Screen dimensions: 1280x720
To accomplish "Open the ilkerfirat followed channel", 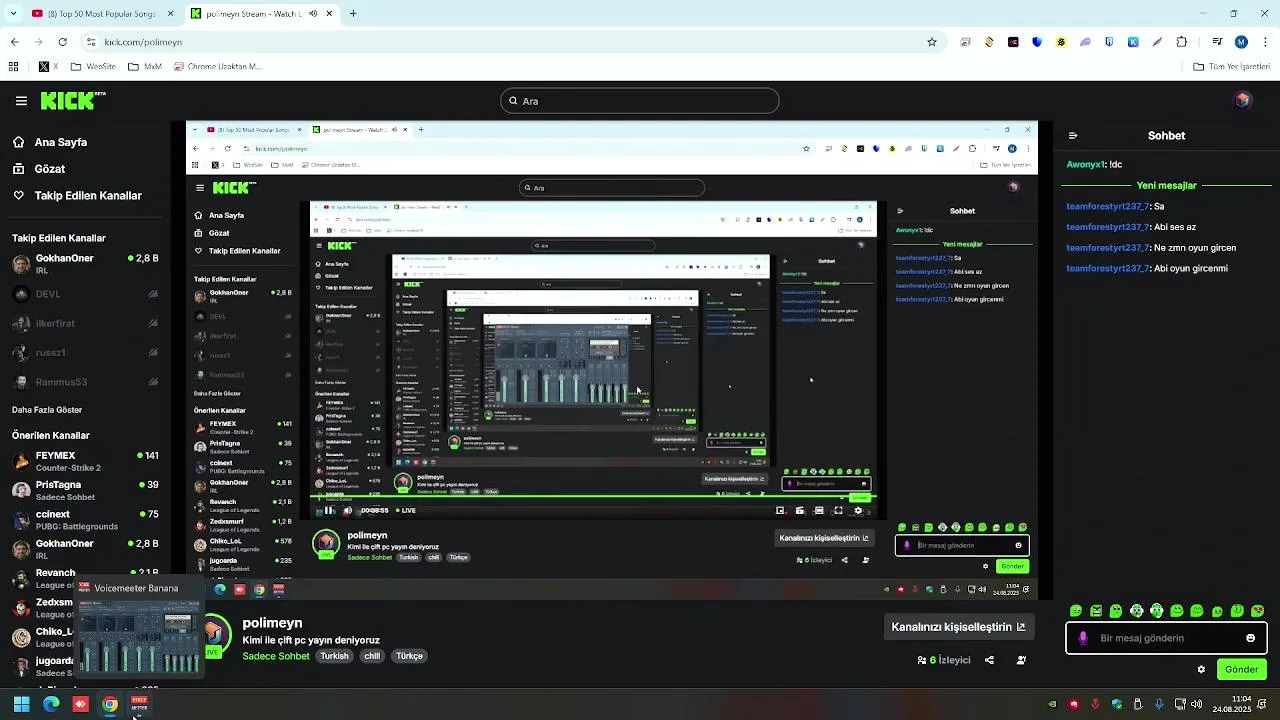I will pyautogui.click(x=85, y=323).
